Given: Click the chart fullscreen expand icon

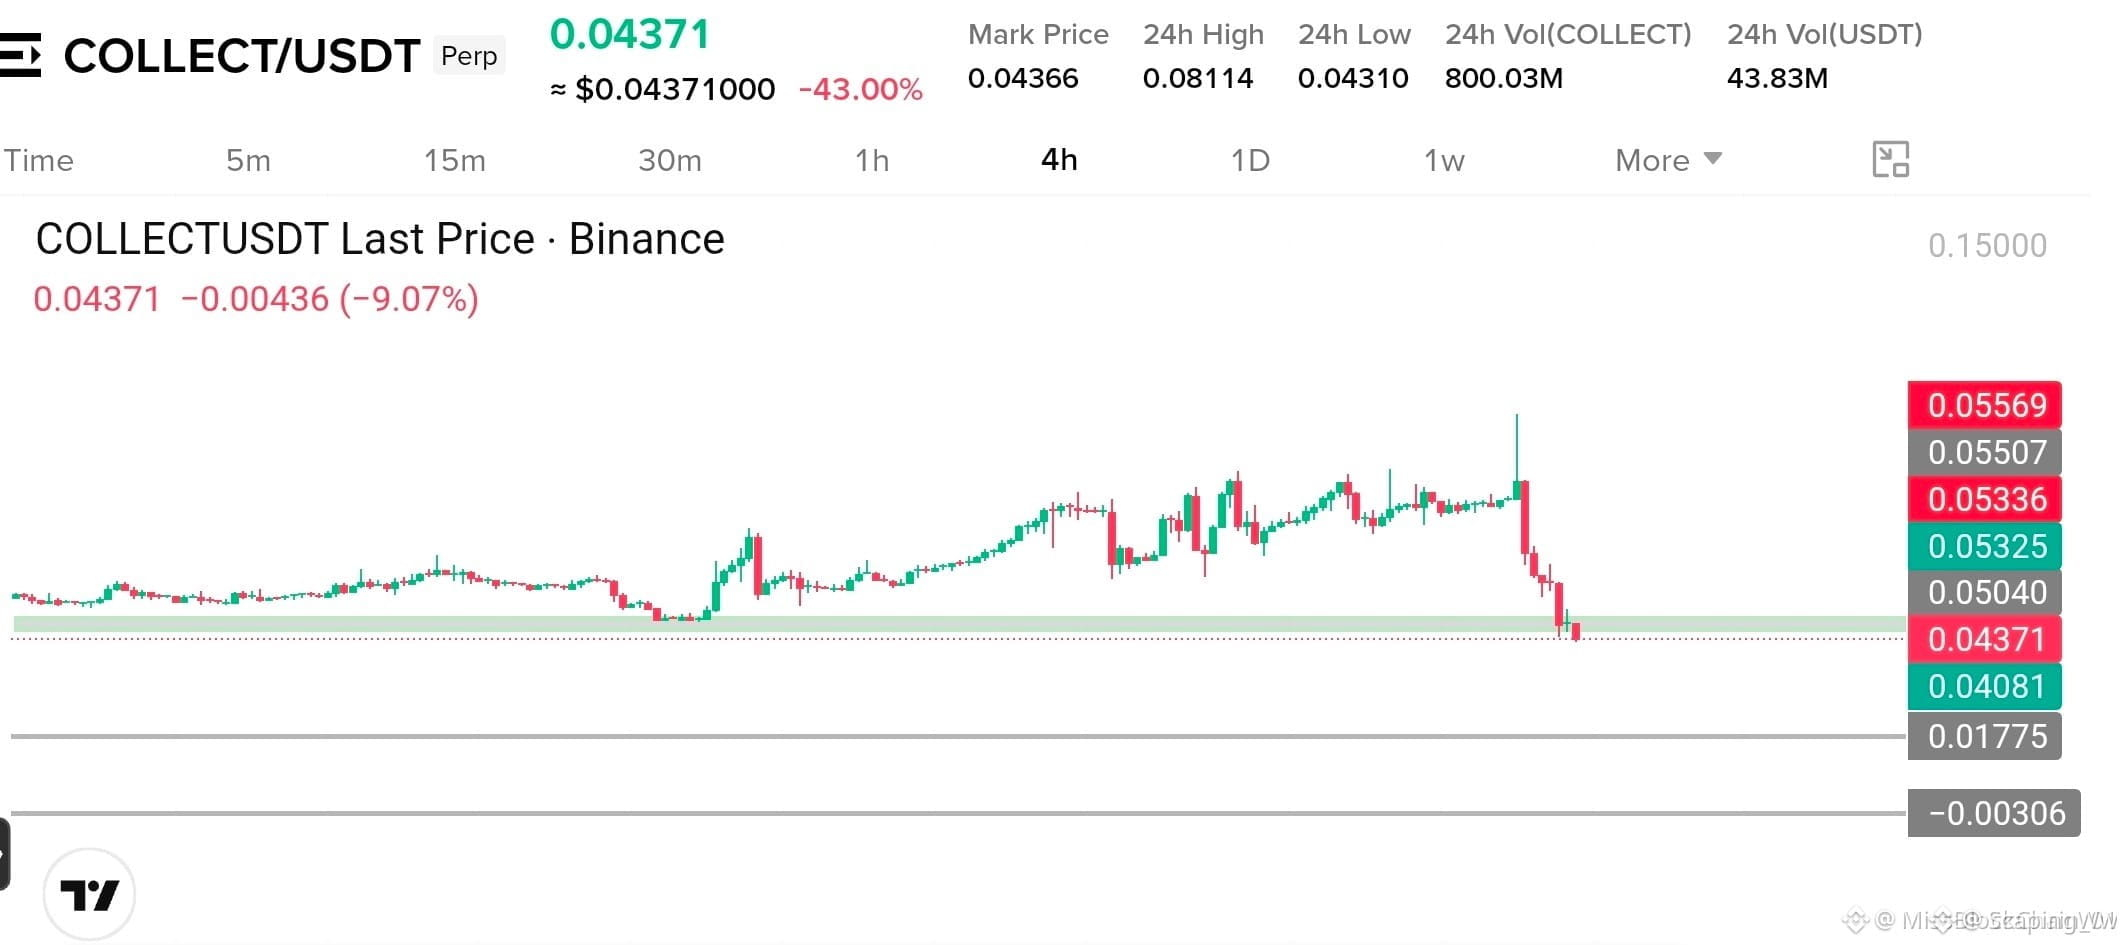Looking at the screenshot, I should 1890,159.
